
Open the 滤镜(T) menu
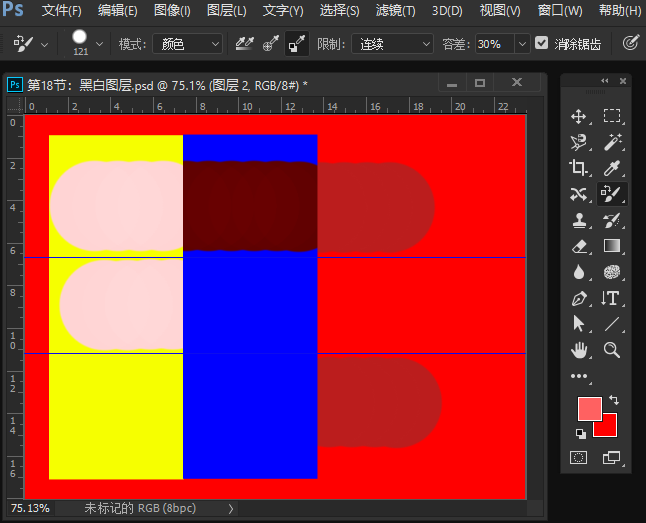tap(396, 10)
